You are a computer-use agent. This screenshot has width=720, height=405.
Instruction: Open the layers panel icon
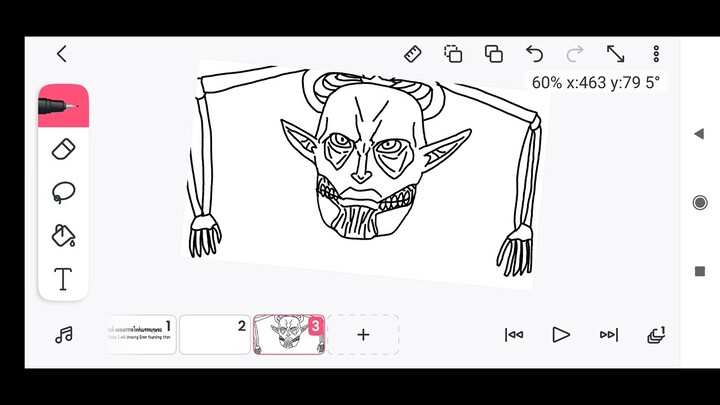coord(656,335)
